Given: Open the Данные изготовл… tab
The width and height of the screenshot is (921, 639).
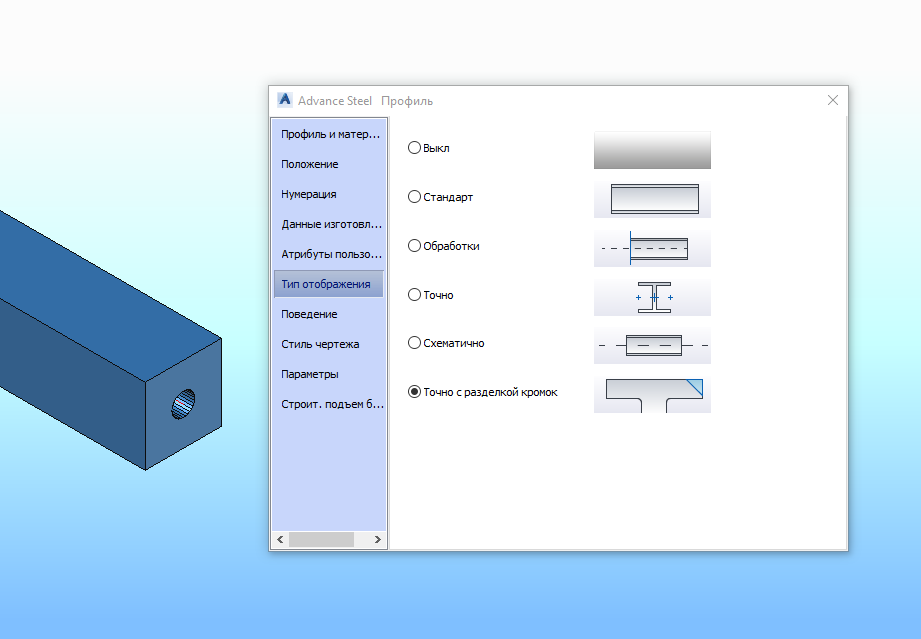Looking at the screenshot, I should 329,224.
